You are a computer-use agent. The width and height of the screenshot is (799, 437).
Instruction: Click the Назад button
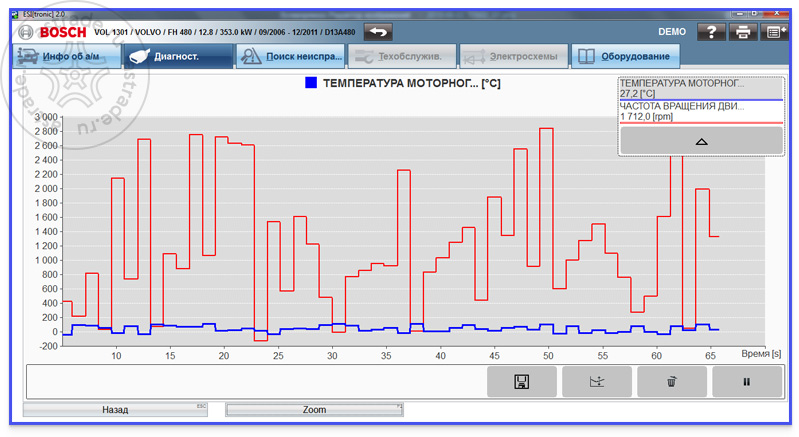coord(115,409)
